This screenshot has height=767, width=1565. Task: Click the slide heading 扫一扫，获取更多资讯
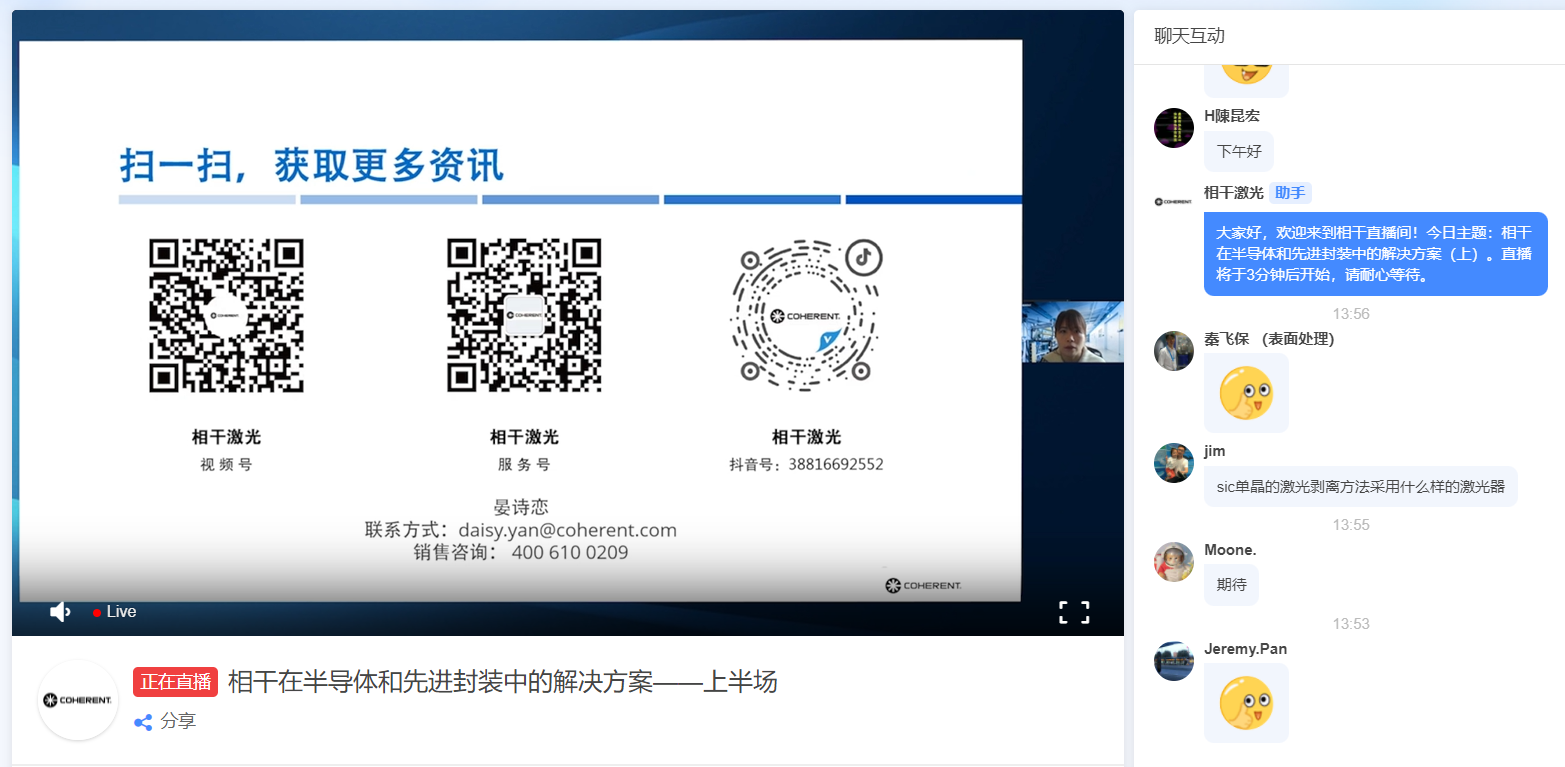pyautogui.click(x=311, y=165)
